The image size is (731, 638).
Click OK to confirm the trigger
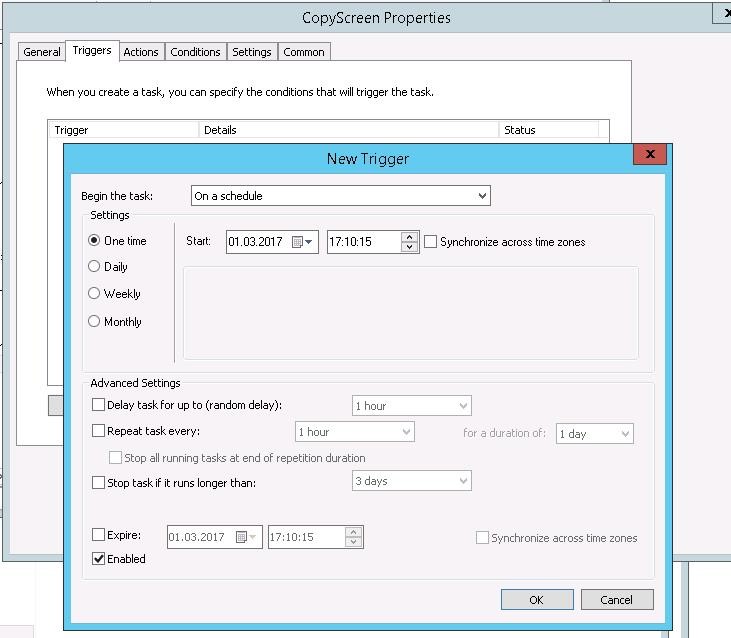click(x=537, y=600)
